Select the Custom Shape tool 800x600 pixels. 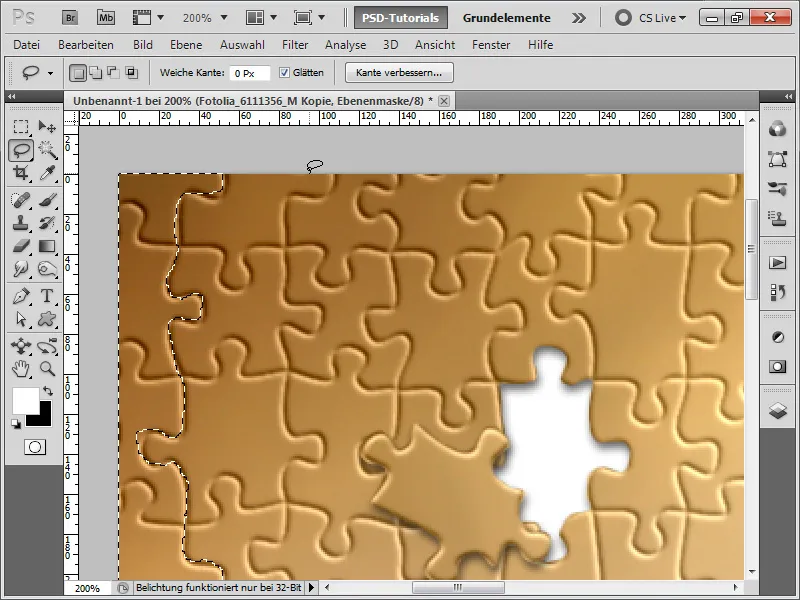(x=47, y=319)
